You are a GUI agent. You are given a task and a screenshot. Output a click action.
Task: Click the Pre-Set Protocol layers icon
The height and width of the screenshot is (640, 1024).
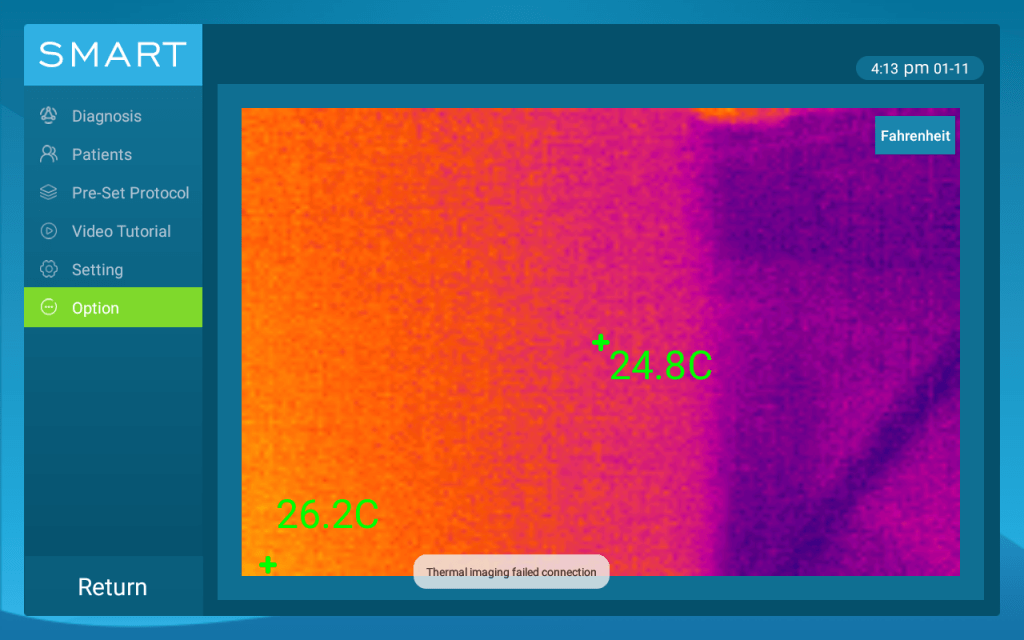pos(48,193)
